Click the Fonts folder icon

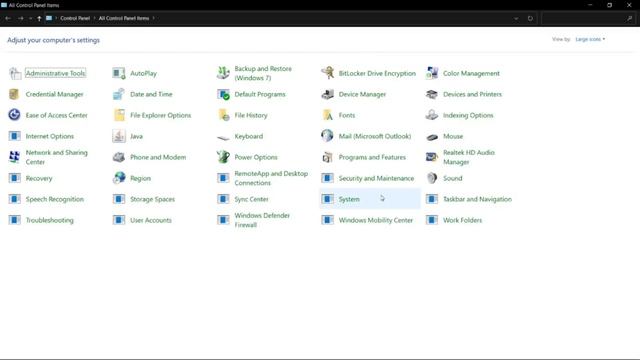[x=327, y=115]
